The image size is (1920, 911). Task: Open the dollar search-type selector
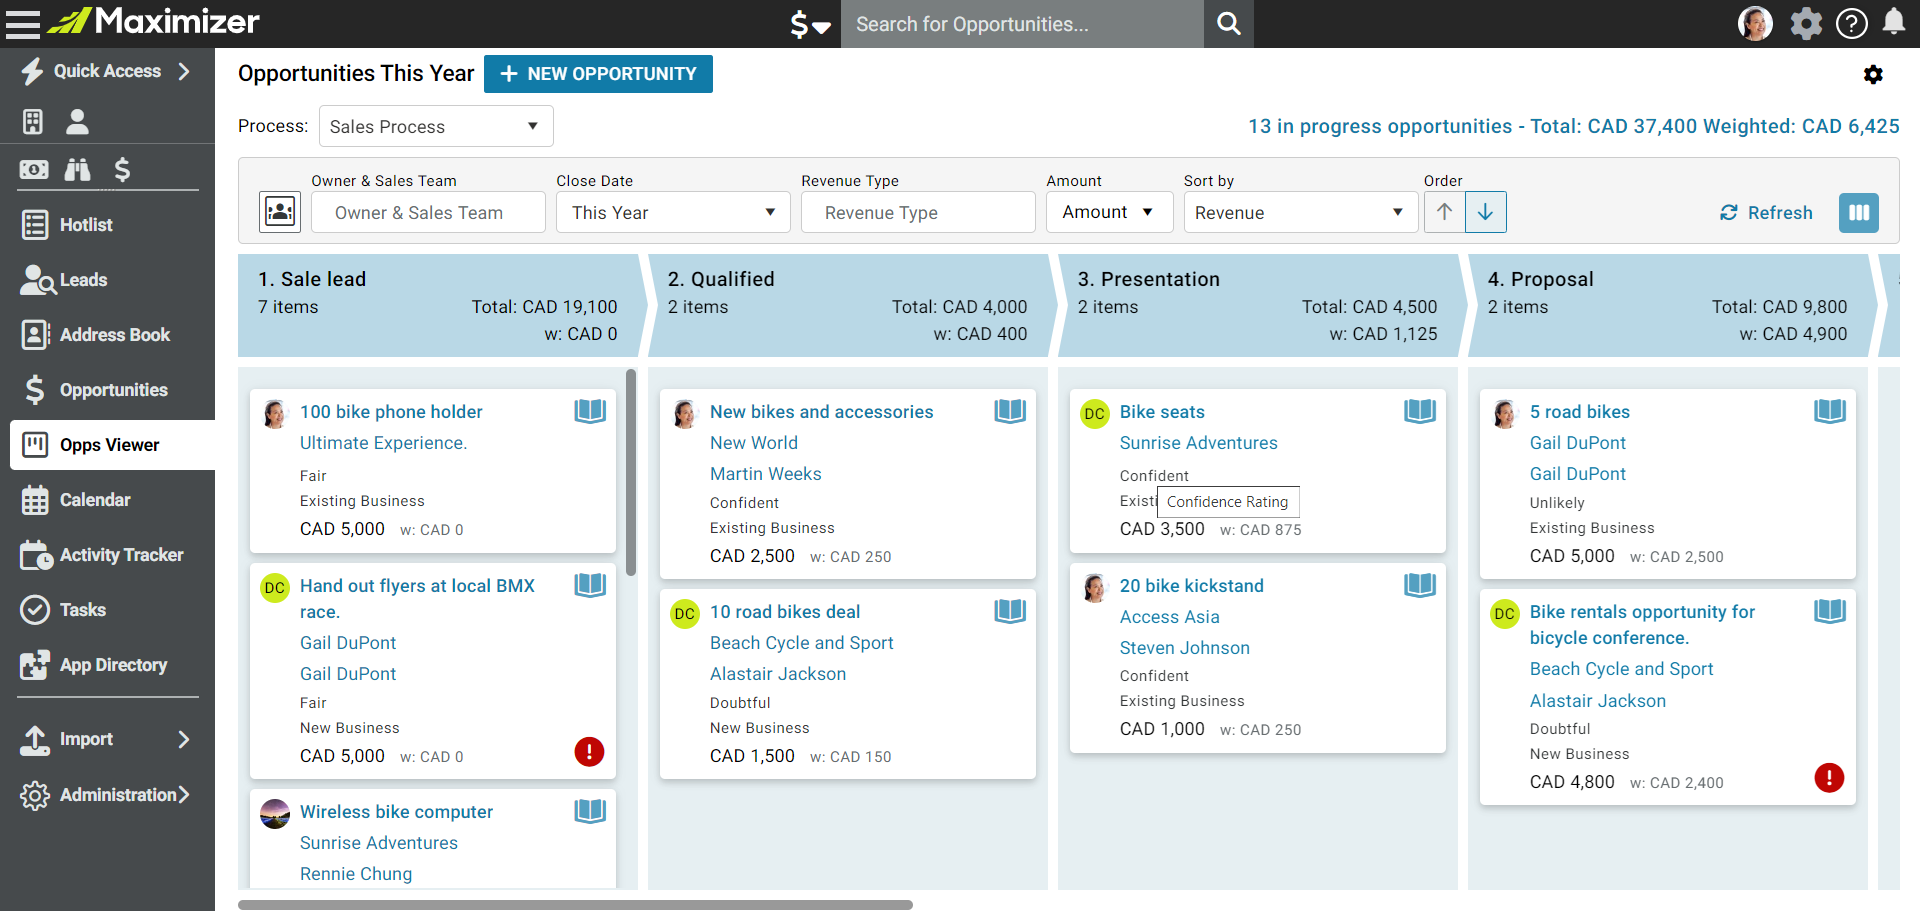tap(810, 24)
